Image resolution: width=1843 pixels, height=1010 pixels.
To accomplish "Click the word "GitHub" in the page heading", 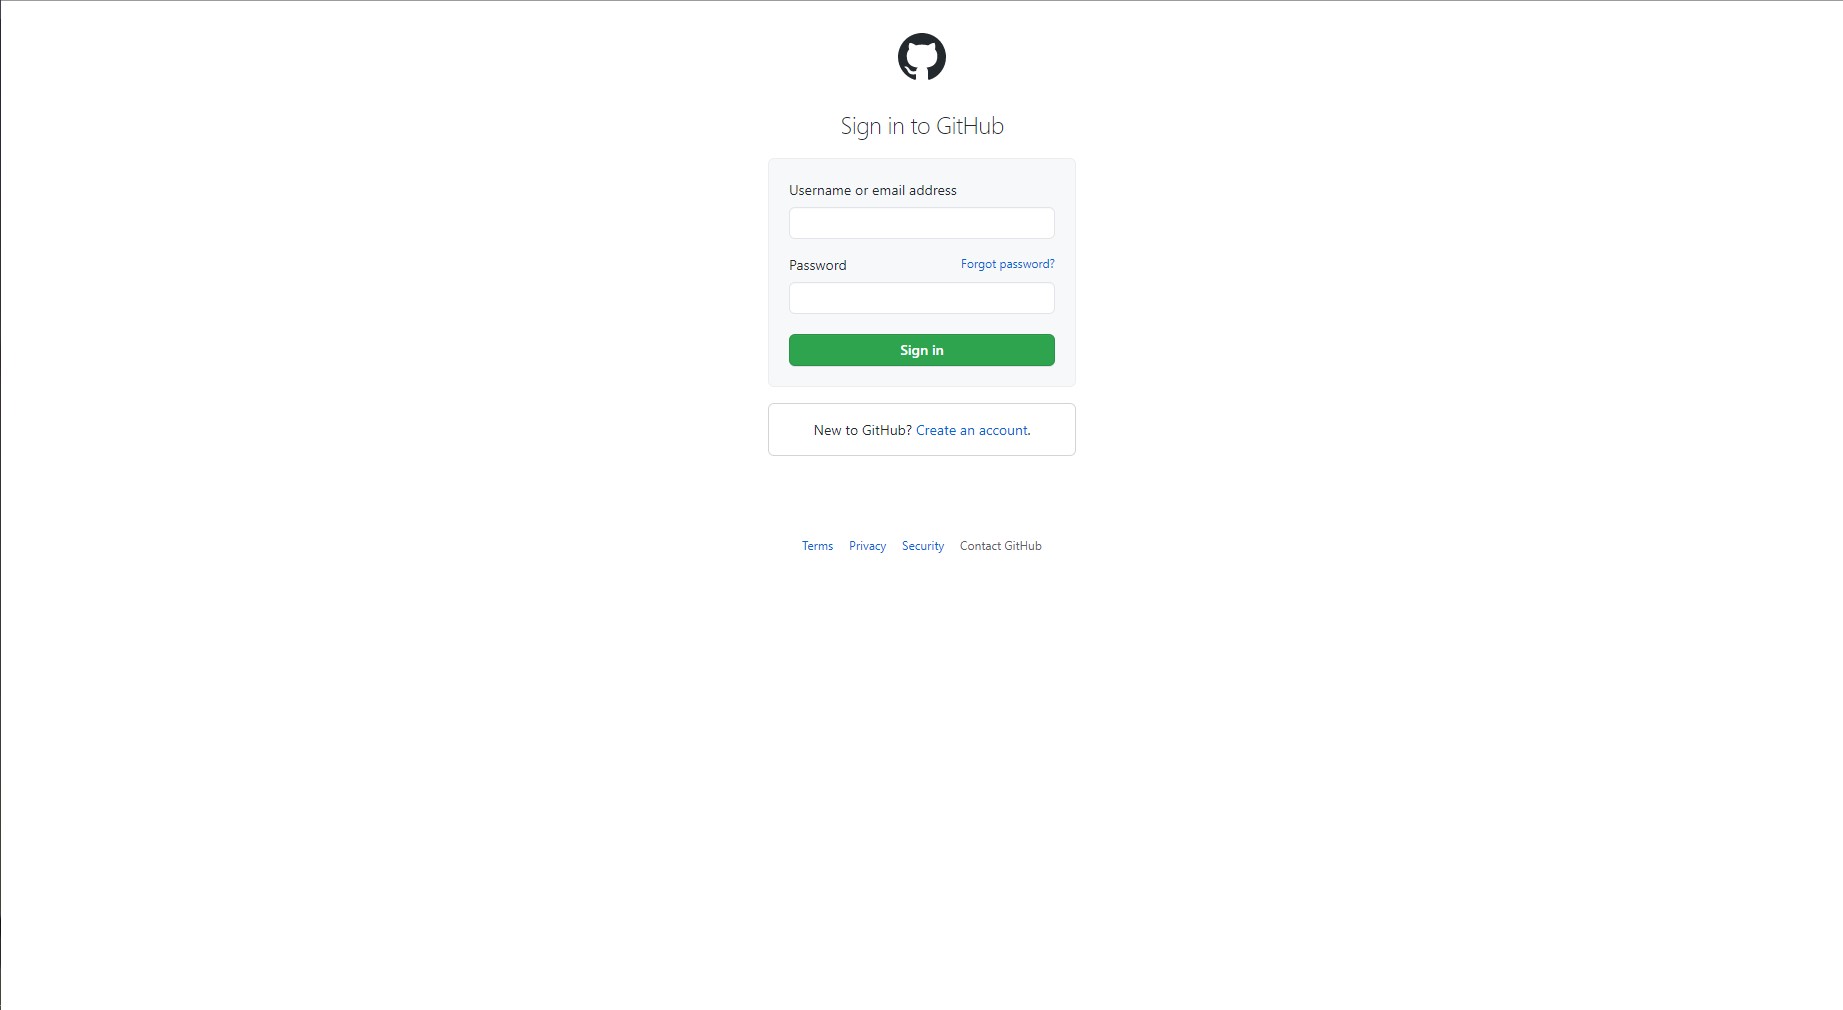I will [969, 126].
